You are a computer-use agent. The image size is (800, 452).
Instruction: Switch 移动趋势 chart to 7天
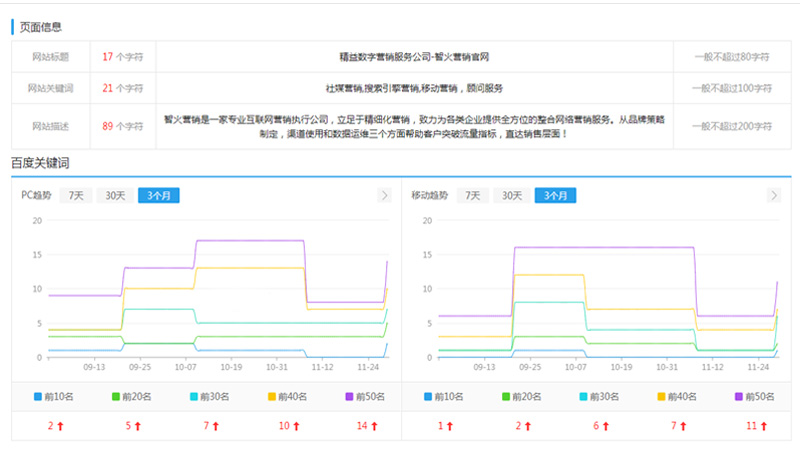click(x=472, y=196)
